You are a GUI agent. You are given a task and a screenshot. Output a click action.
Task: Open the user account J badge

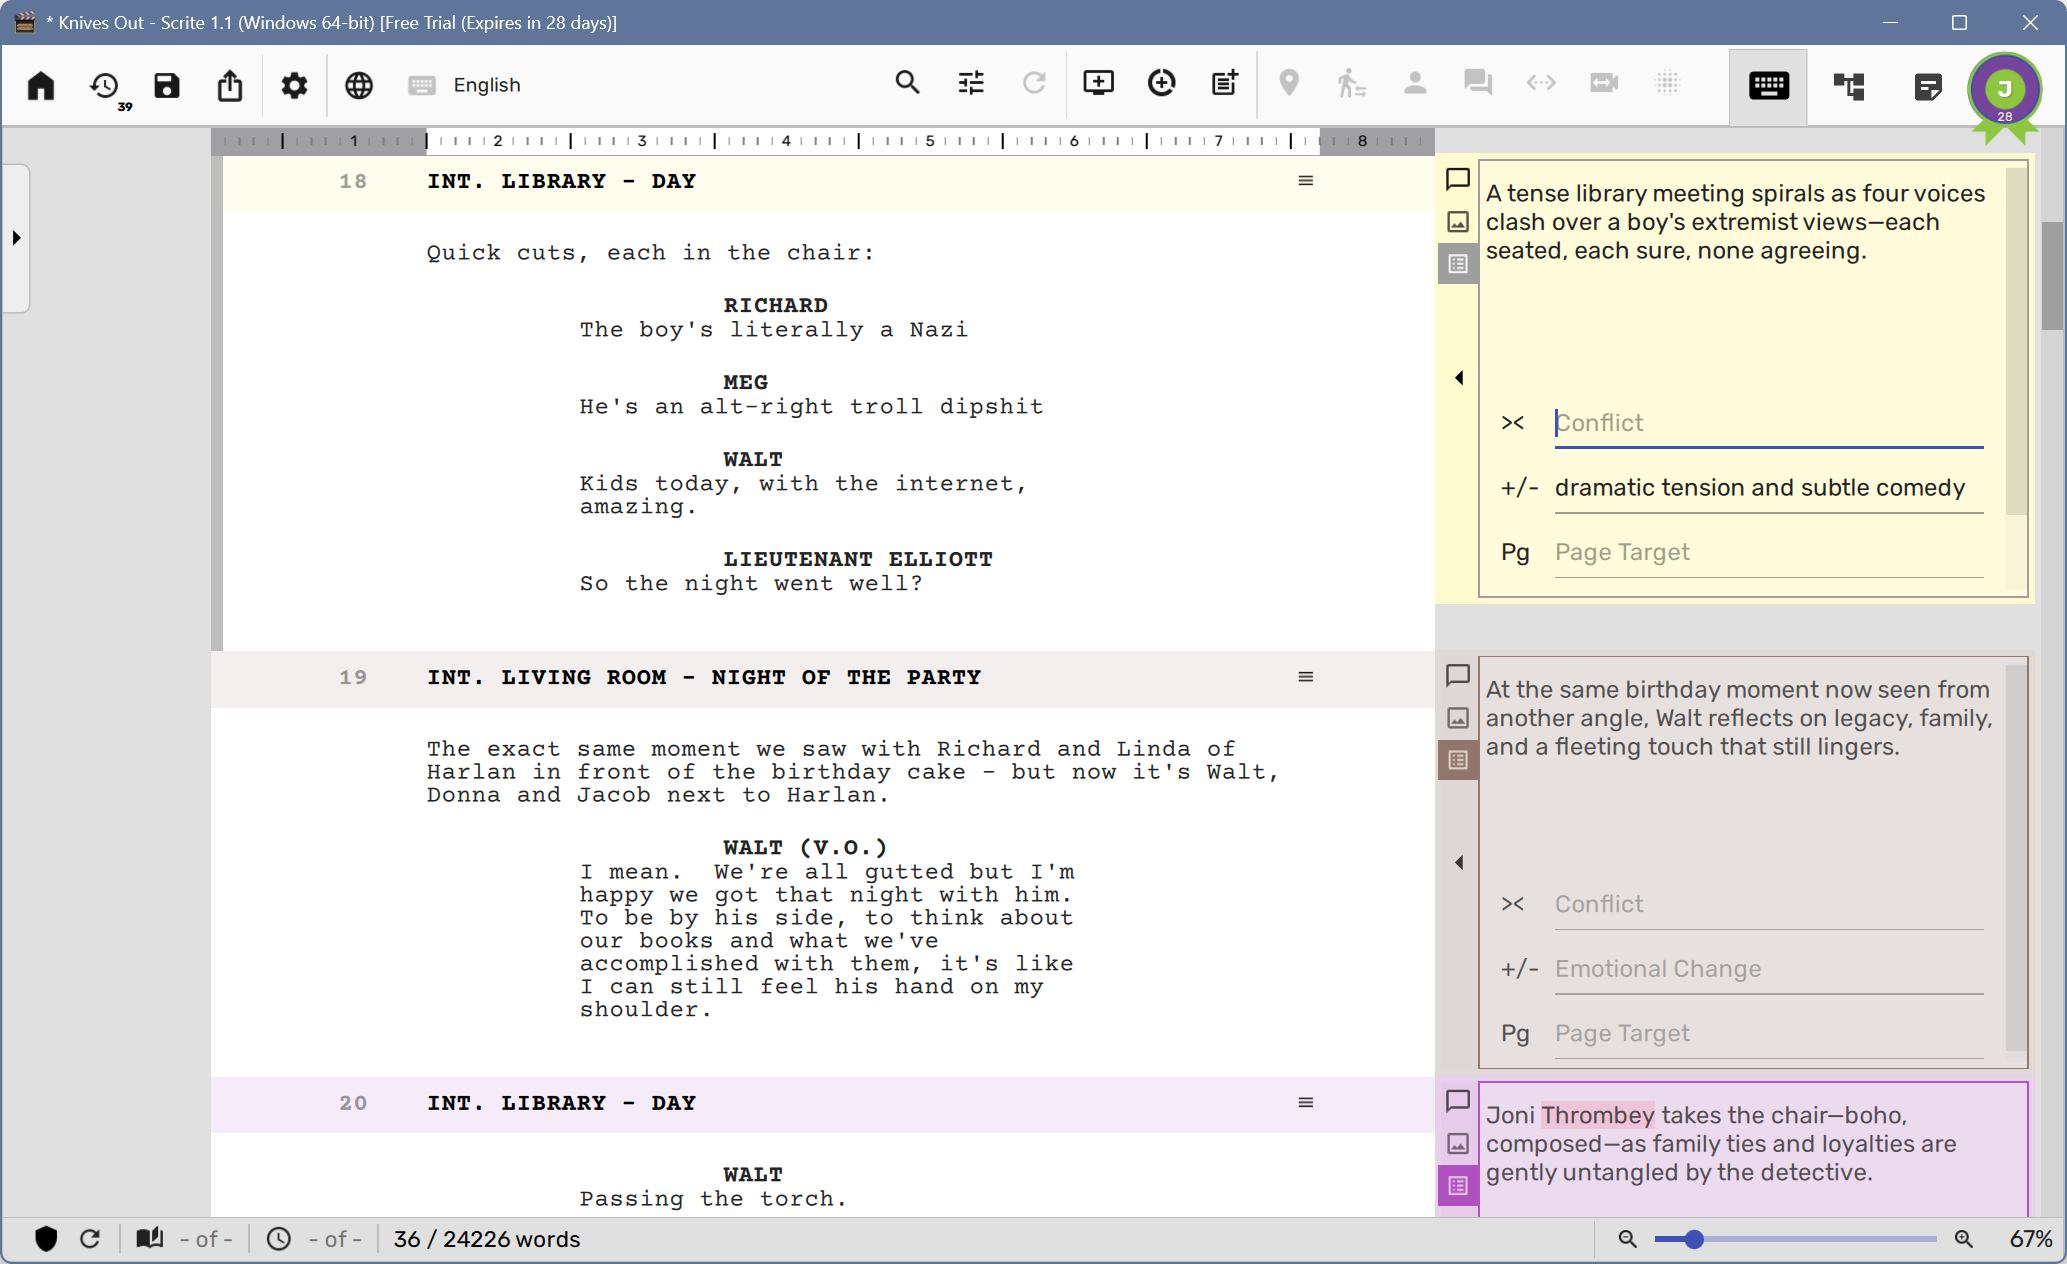click(2004, 91)
